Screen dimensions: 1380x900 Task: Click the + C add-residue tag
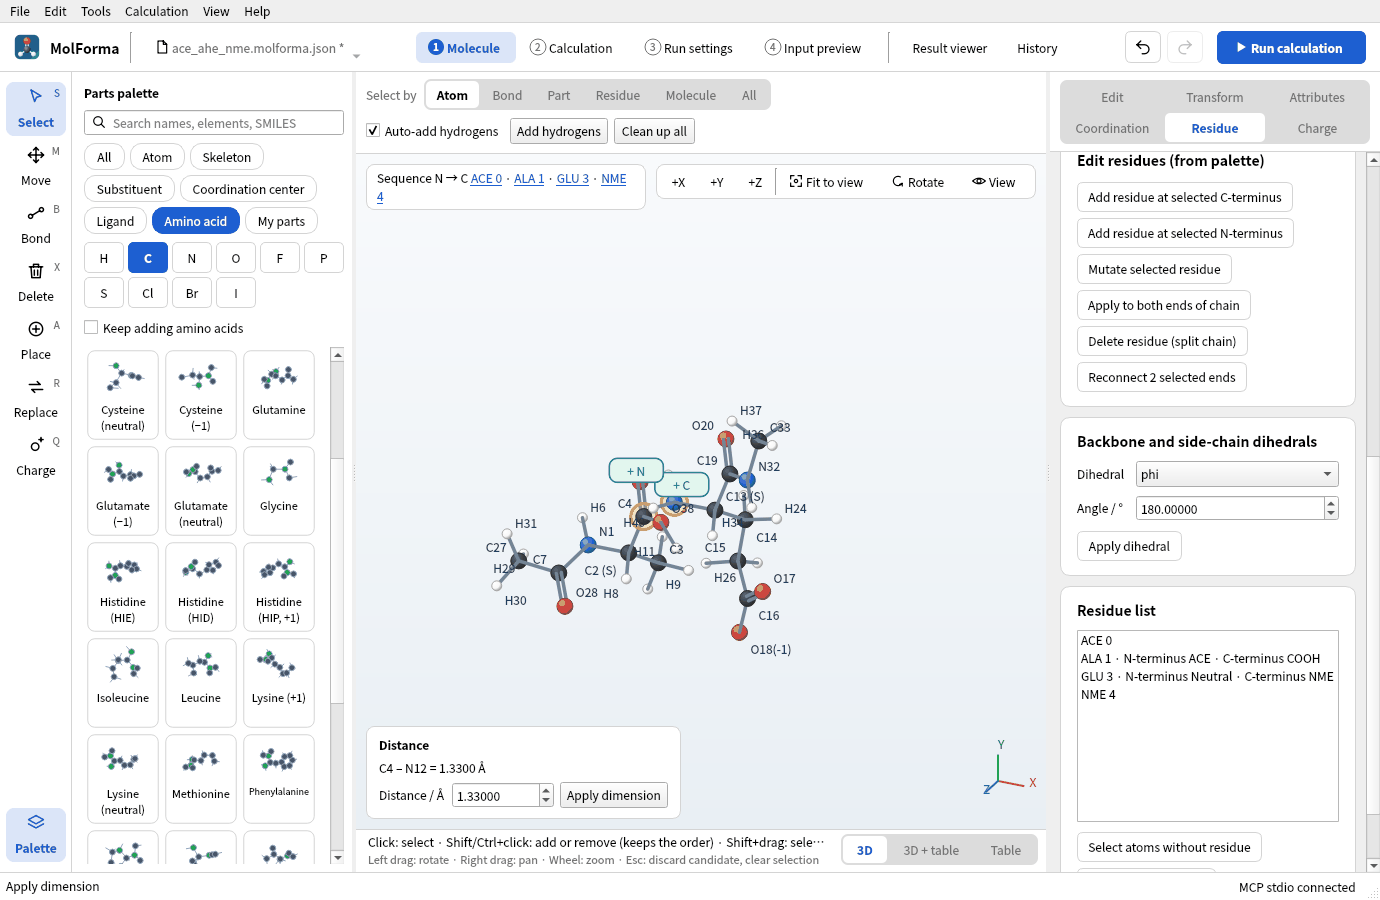coord(681,485)
